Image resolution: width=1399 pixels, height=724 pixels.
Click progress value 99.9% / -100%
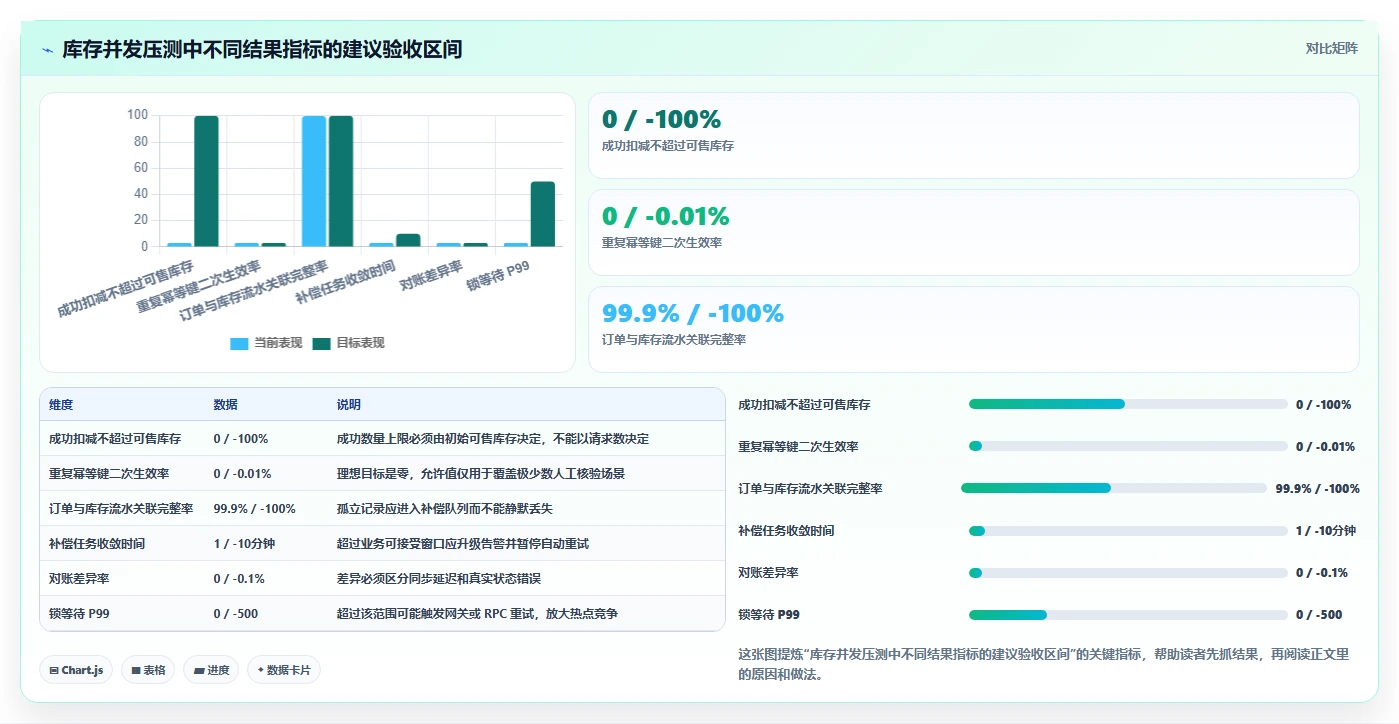(x=1317, y=489)
